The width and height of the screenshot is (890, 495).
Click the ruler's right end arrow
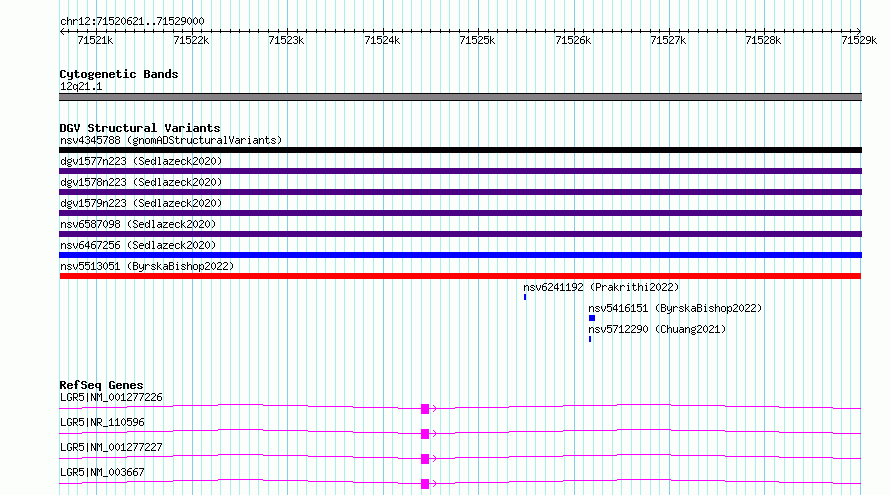pyautogui.click(x=858, y=31)
